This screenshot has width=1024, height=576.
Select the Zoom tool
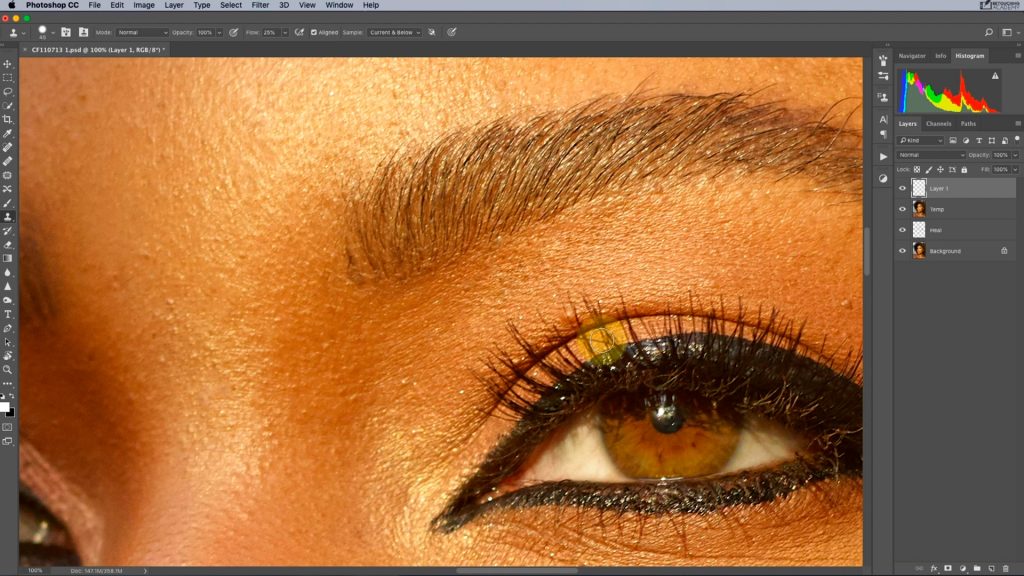(8, 371)
